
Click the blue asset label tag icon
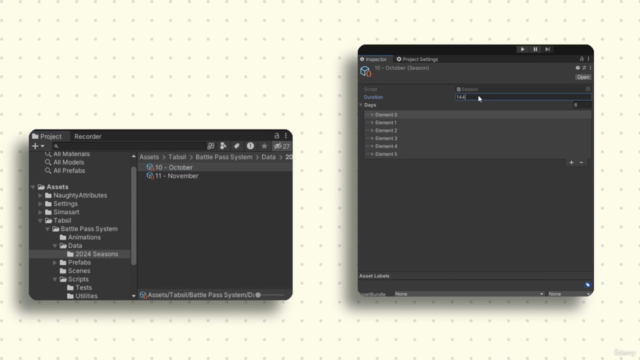587,285
